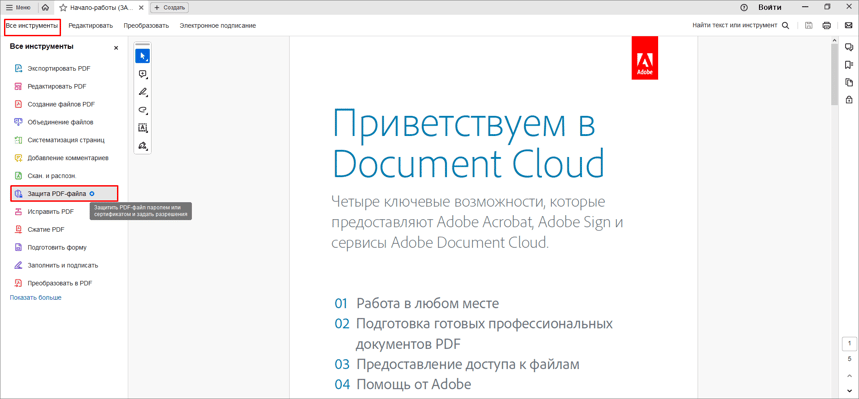Viewport: 859px width, 399px height.
Task: Select the arrow selection tool
Action: [x=142, y=55]
